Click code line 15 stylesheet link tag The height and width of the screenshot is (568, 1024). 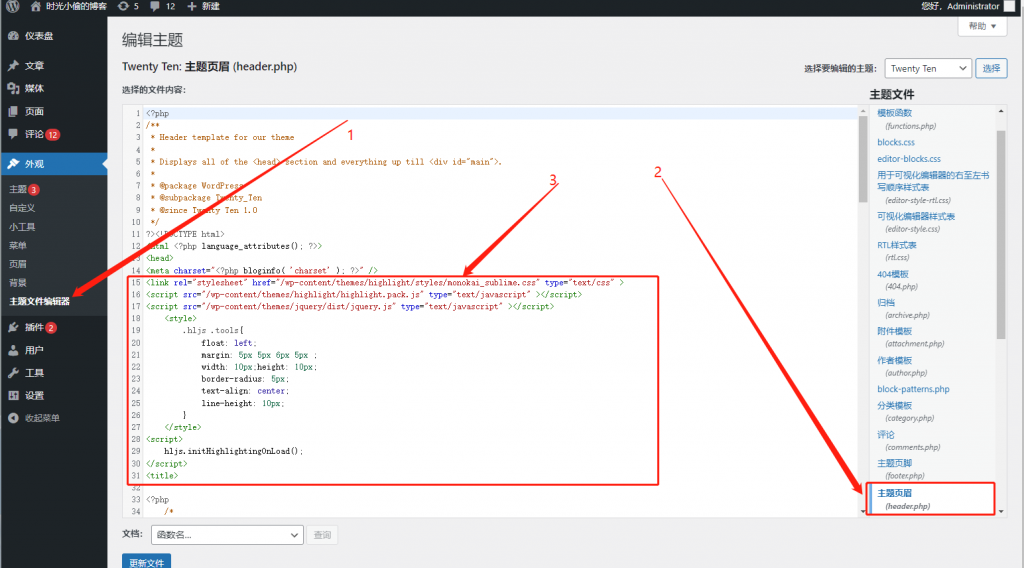coord(385,283)
